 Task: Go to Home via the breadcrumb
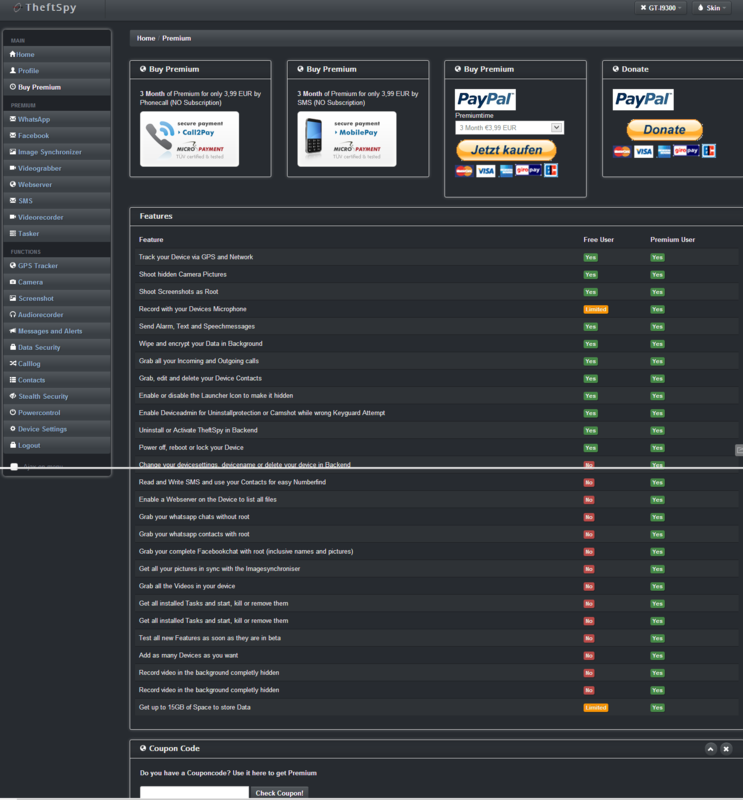[146, 38]
